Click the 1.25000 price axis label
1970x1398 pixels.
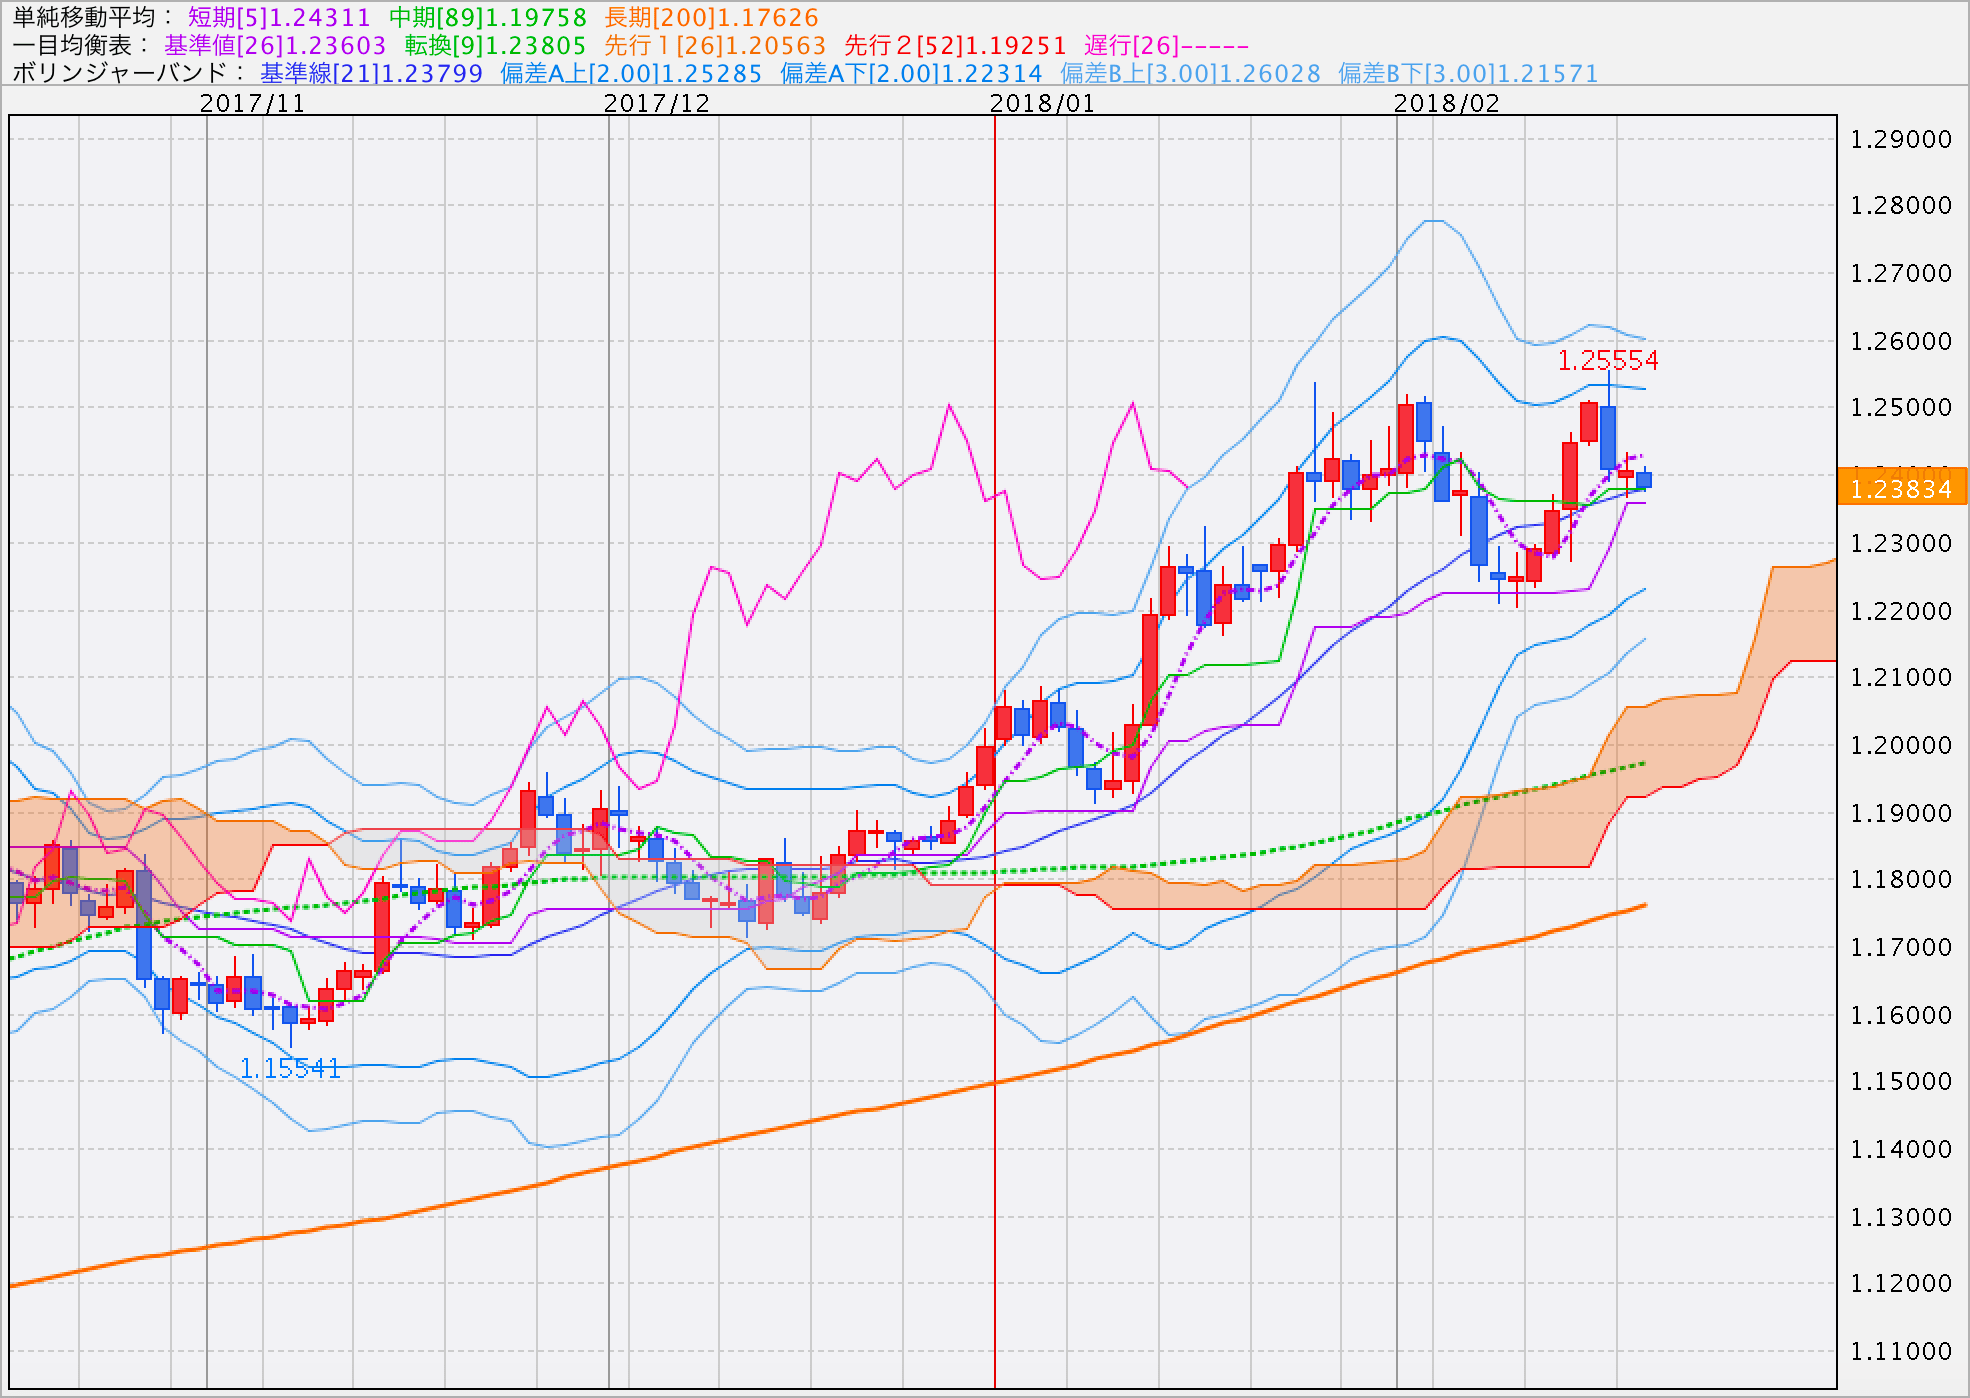click(x=1901, y=407)
